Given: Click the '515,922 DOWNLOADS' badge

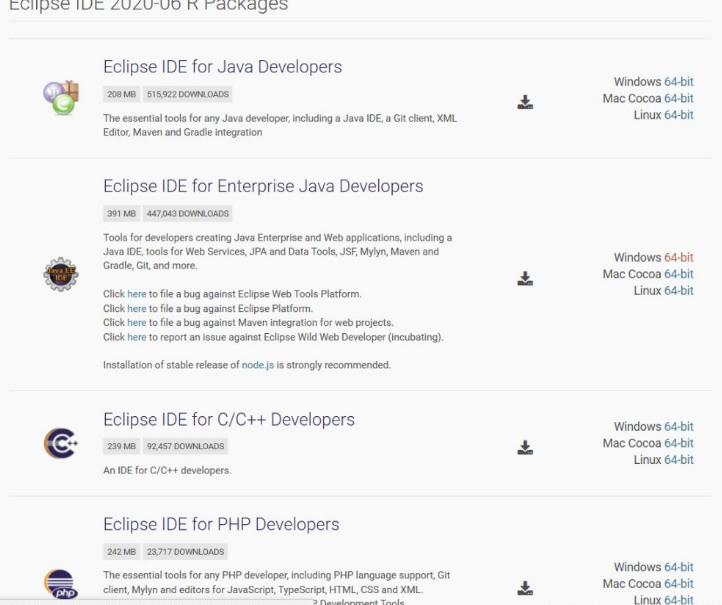Looking at the screenshot, I should [x=188, y=94].
